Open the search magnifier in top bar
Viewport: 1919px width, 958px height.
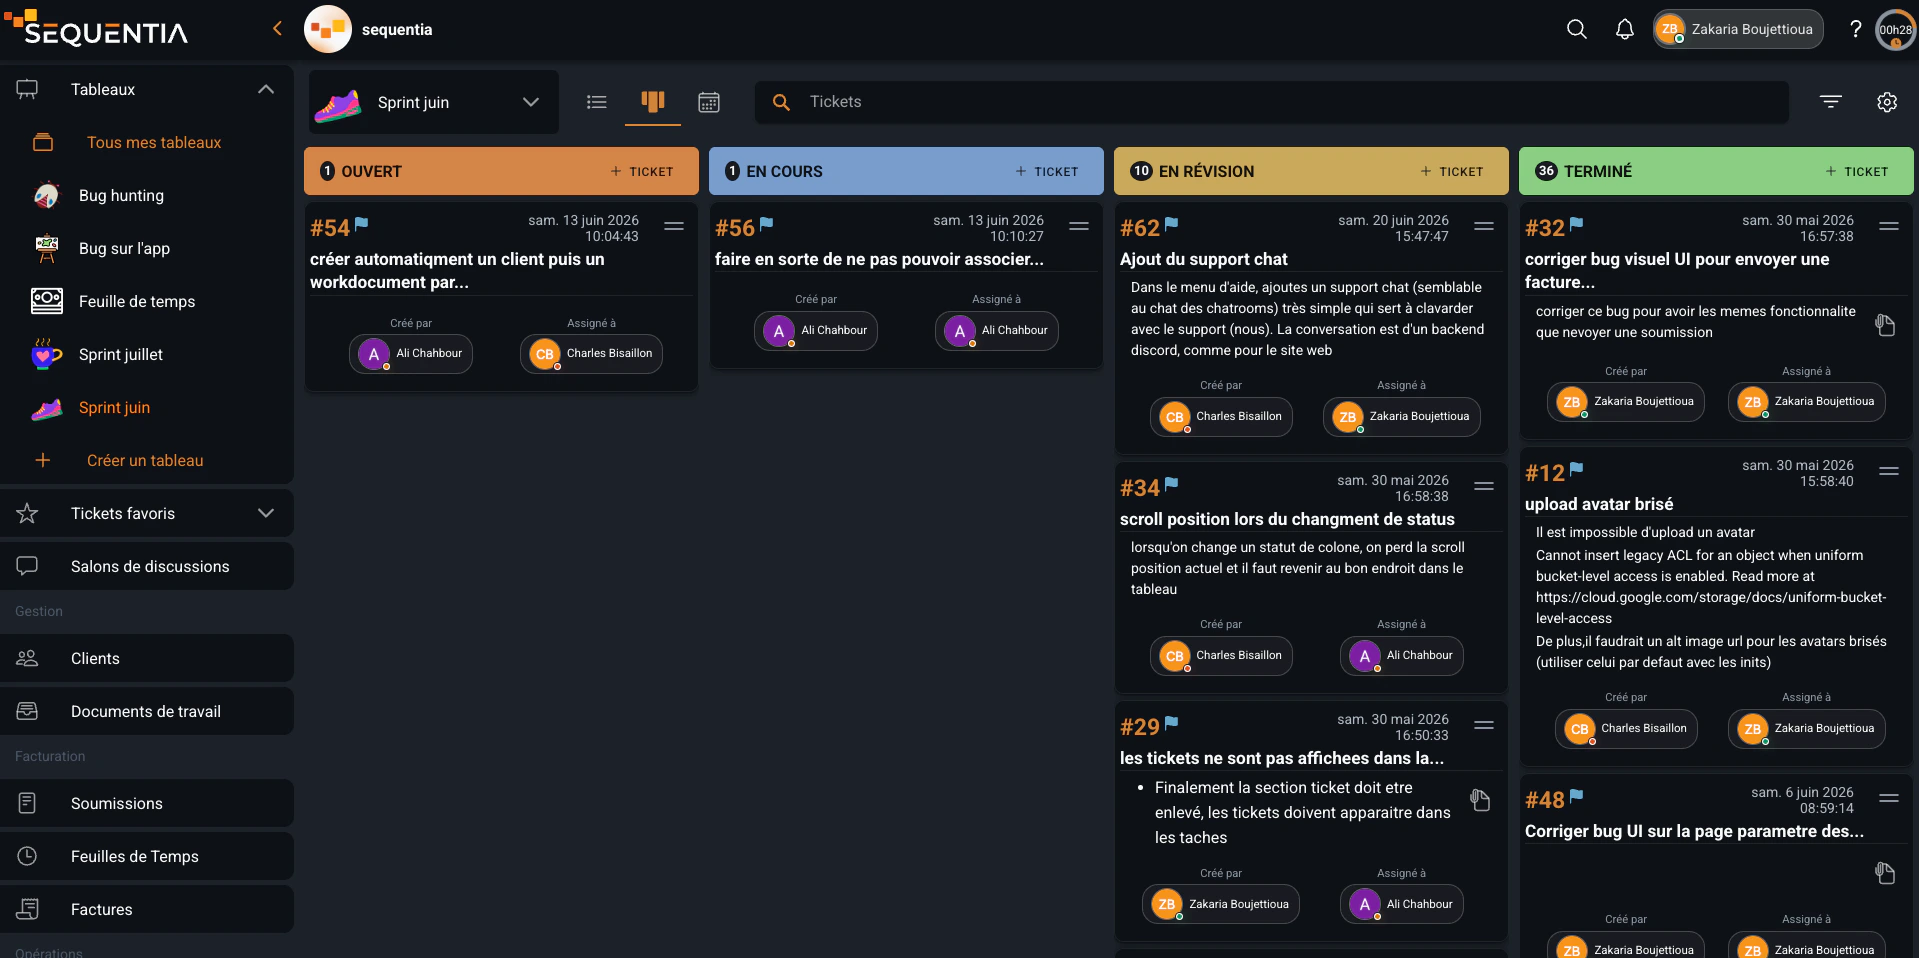(x=1577, y=29)
